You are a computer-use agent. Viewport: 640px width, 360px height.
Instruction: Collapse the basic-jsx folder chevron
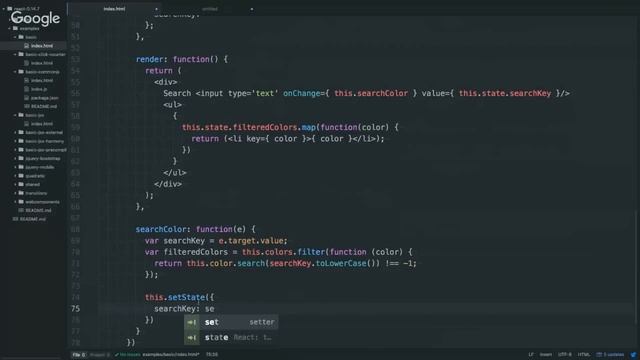click(x=15, y=115)
